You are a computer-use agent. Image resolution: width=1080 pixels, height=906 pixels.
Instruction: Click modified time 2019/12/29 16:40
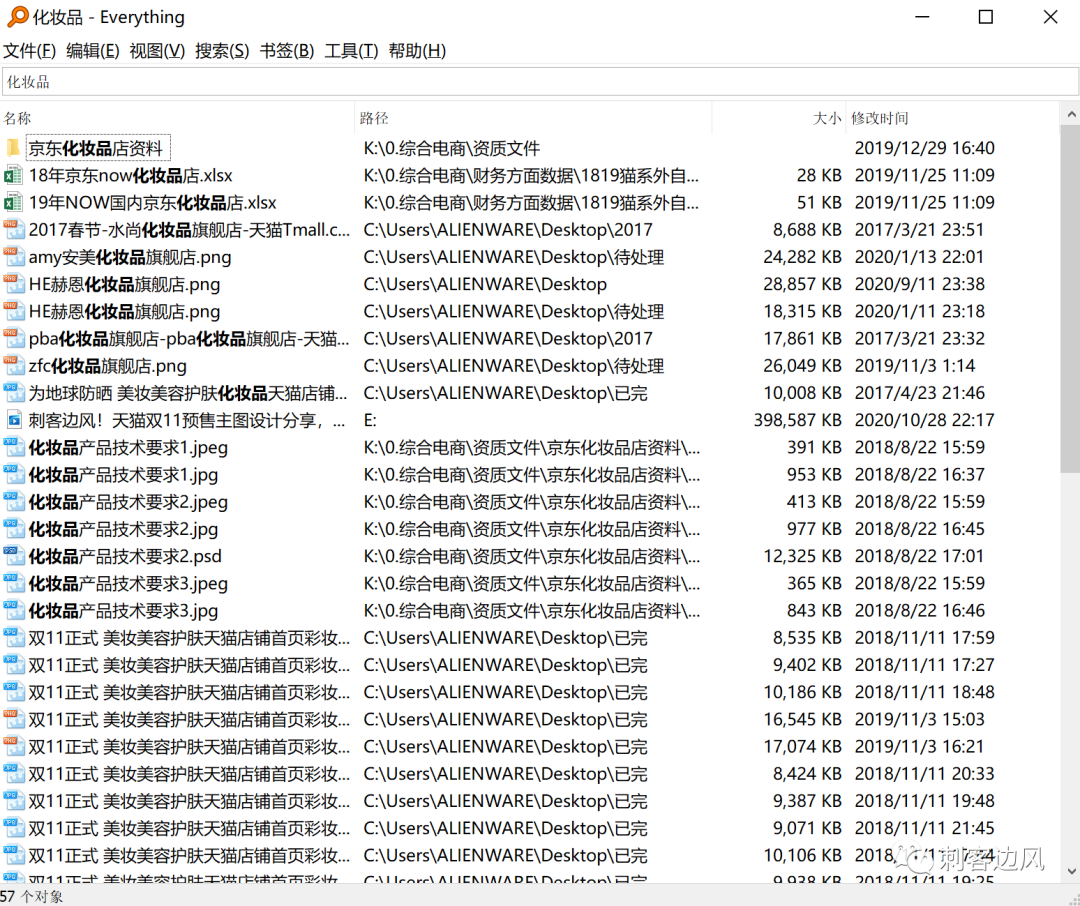(x=924, y=147)
